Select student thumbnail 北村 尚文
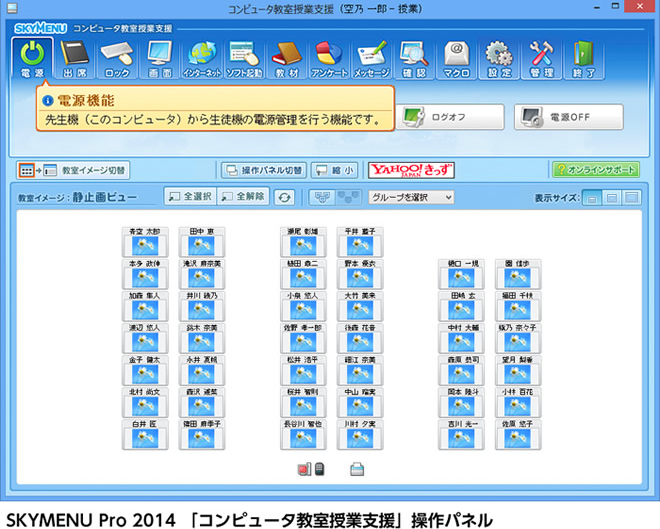 145,403
